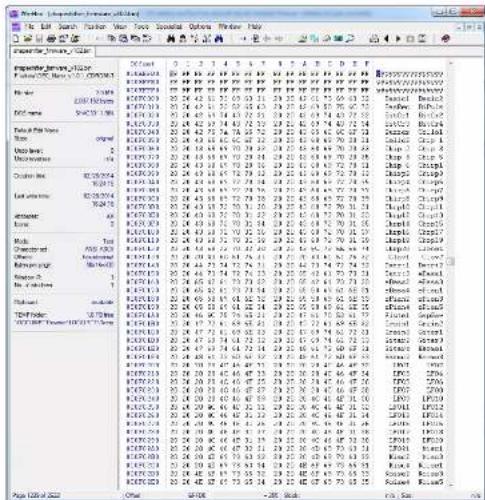Screen dimensions: 485x500
Task: Click the calculator toolbar icon
Action: pos(374,39)
